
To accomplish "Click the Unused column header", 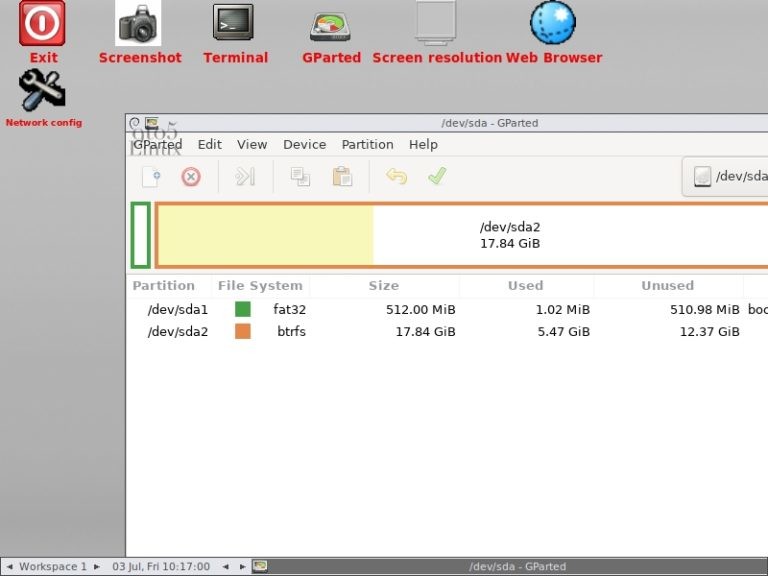I will (668, 286).
